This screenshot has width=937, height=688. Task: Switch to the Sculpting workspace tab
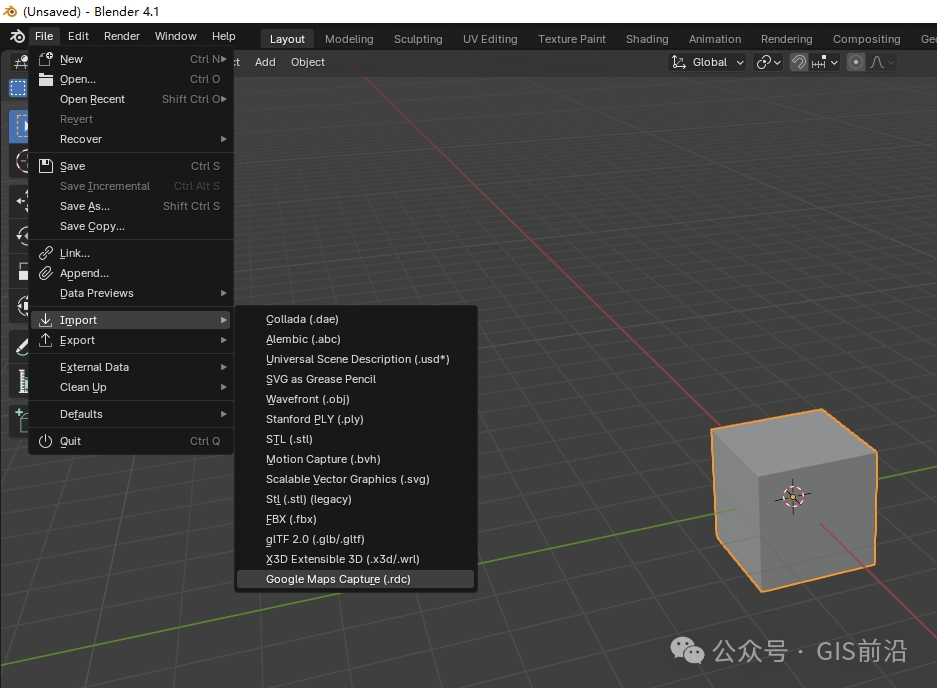(418, 39)
